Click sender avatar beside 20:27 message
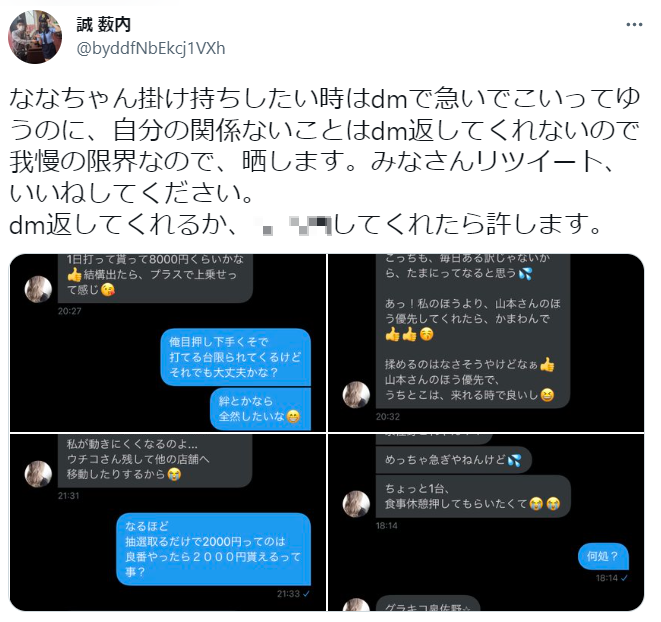Viewport: 661px width, 622px height. 38,289
